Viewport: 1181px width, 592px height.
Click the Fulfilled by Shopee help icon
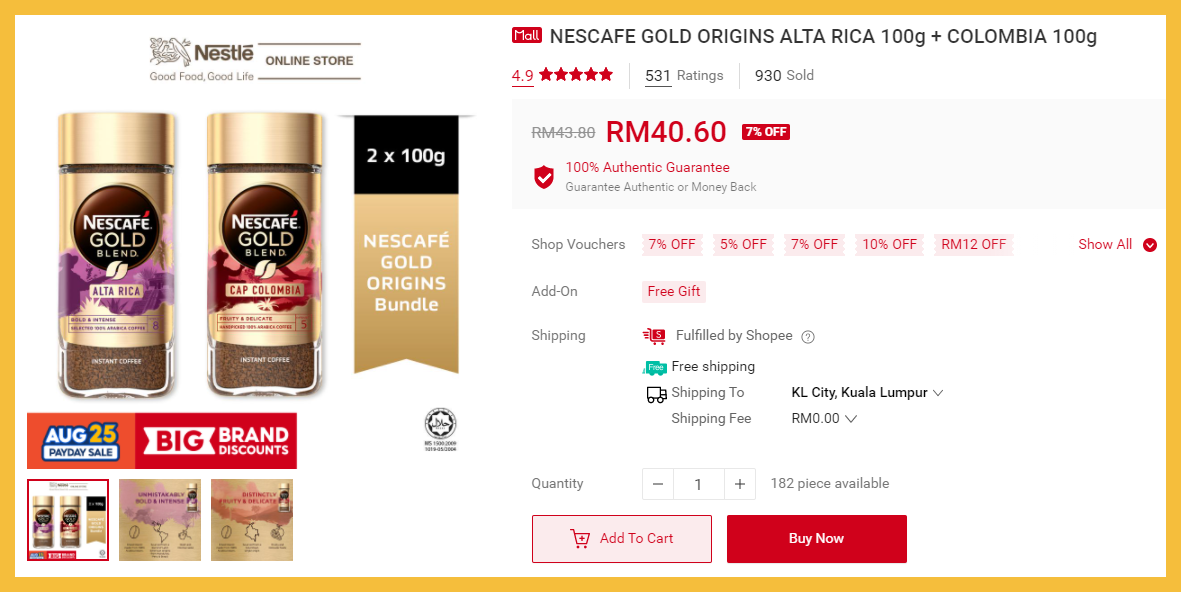pos(808,337)
